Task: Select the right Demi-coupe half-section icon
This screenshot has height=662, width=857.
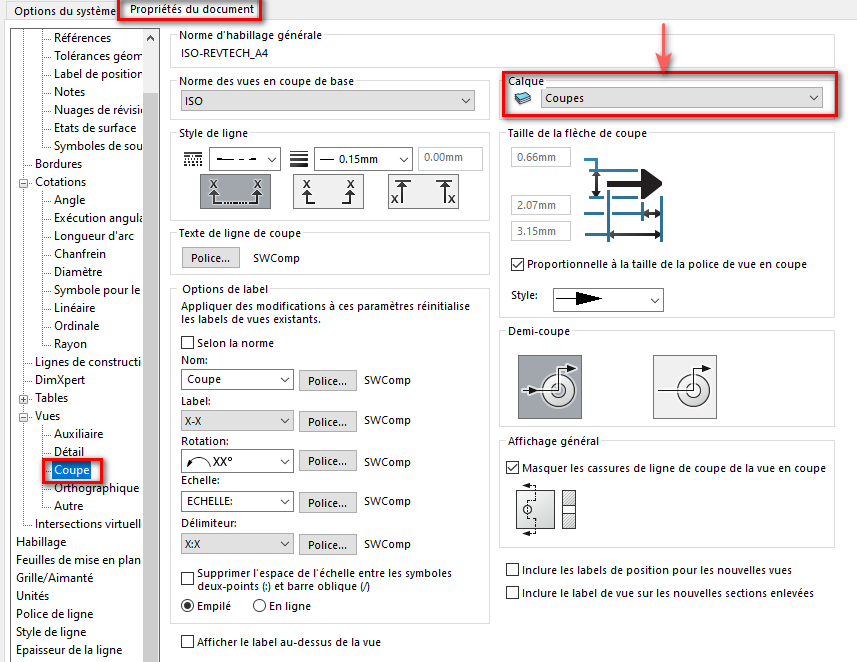Action: (685, 385)
